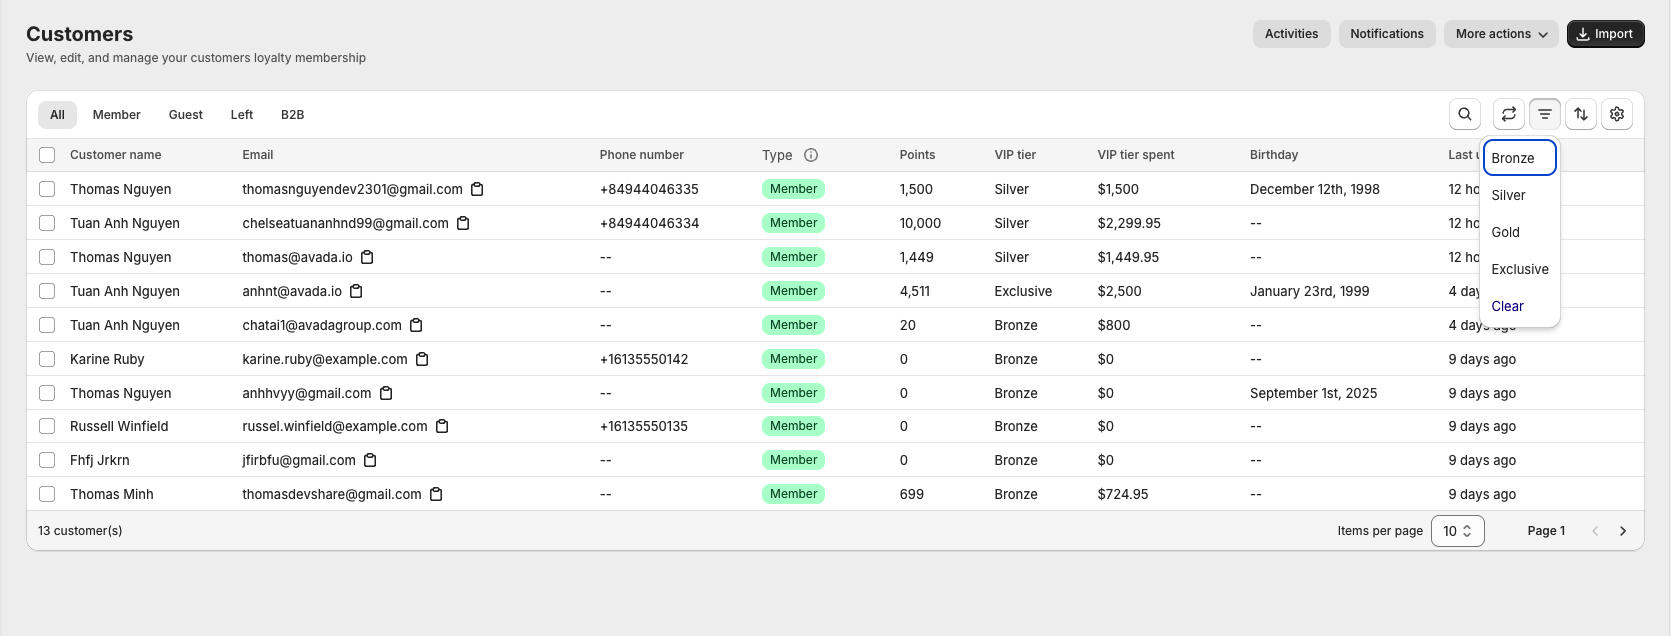This screenshot has height=636, width=1671.
Task: Switch to the Guest tab
Action: click(185, 115)
